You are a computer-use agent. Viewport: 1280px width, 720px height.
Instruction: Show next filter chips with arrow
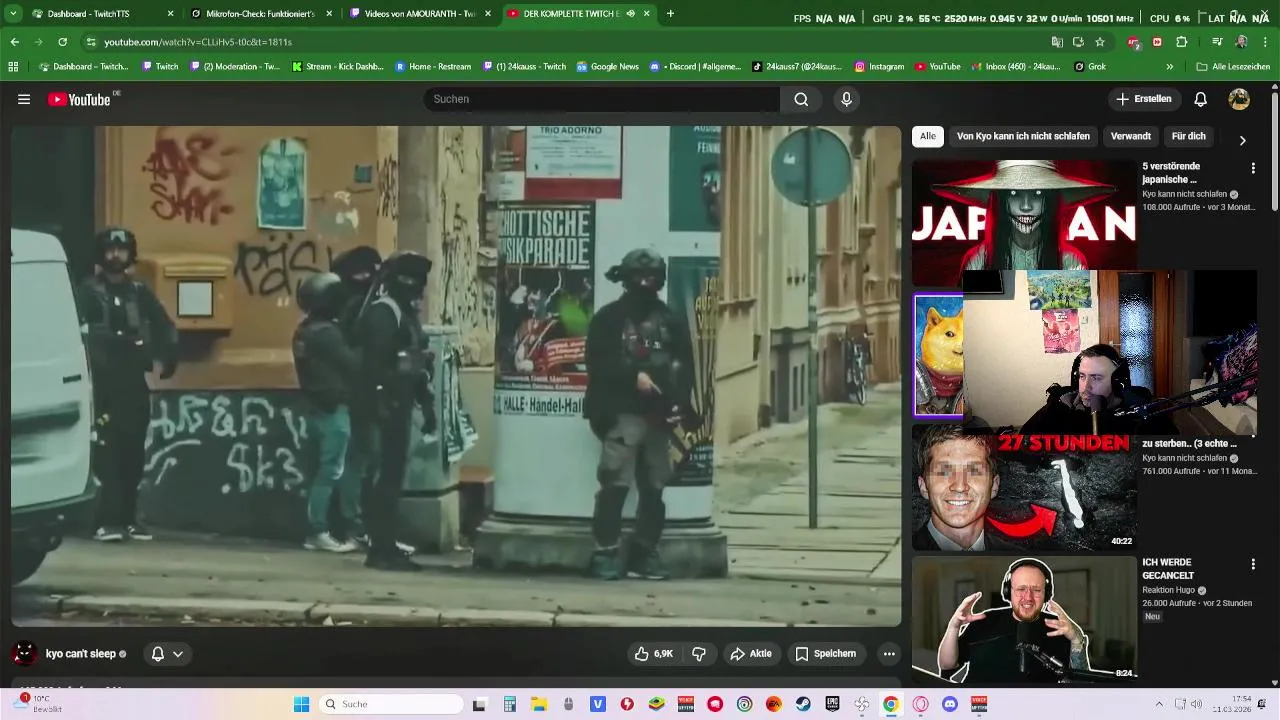(x=1242, y=140)
